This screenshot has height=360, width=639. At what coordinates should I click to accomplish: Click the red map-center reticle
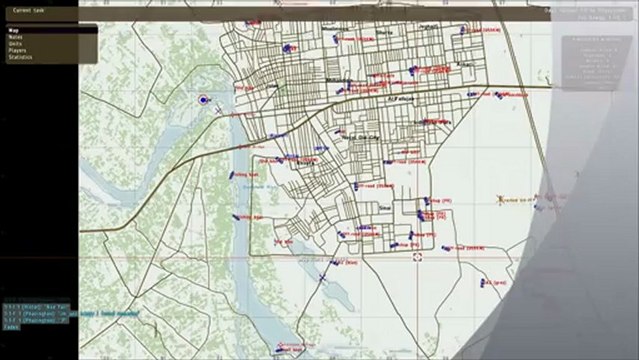pos(417,257)
